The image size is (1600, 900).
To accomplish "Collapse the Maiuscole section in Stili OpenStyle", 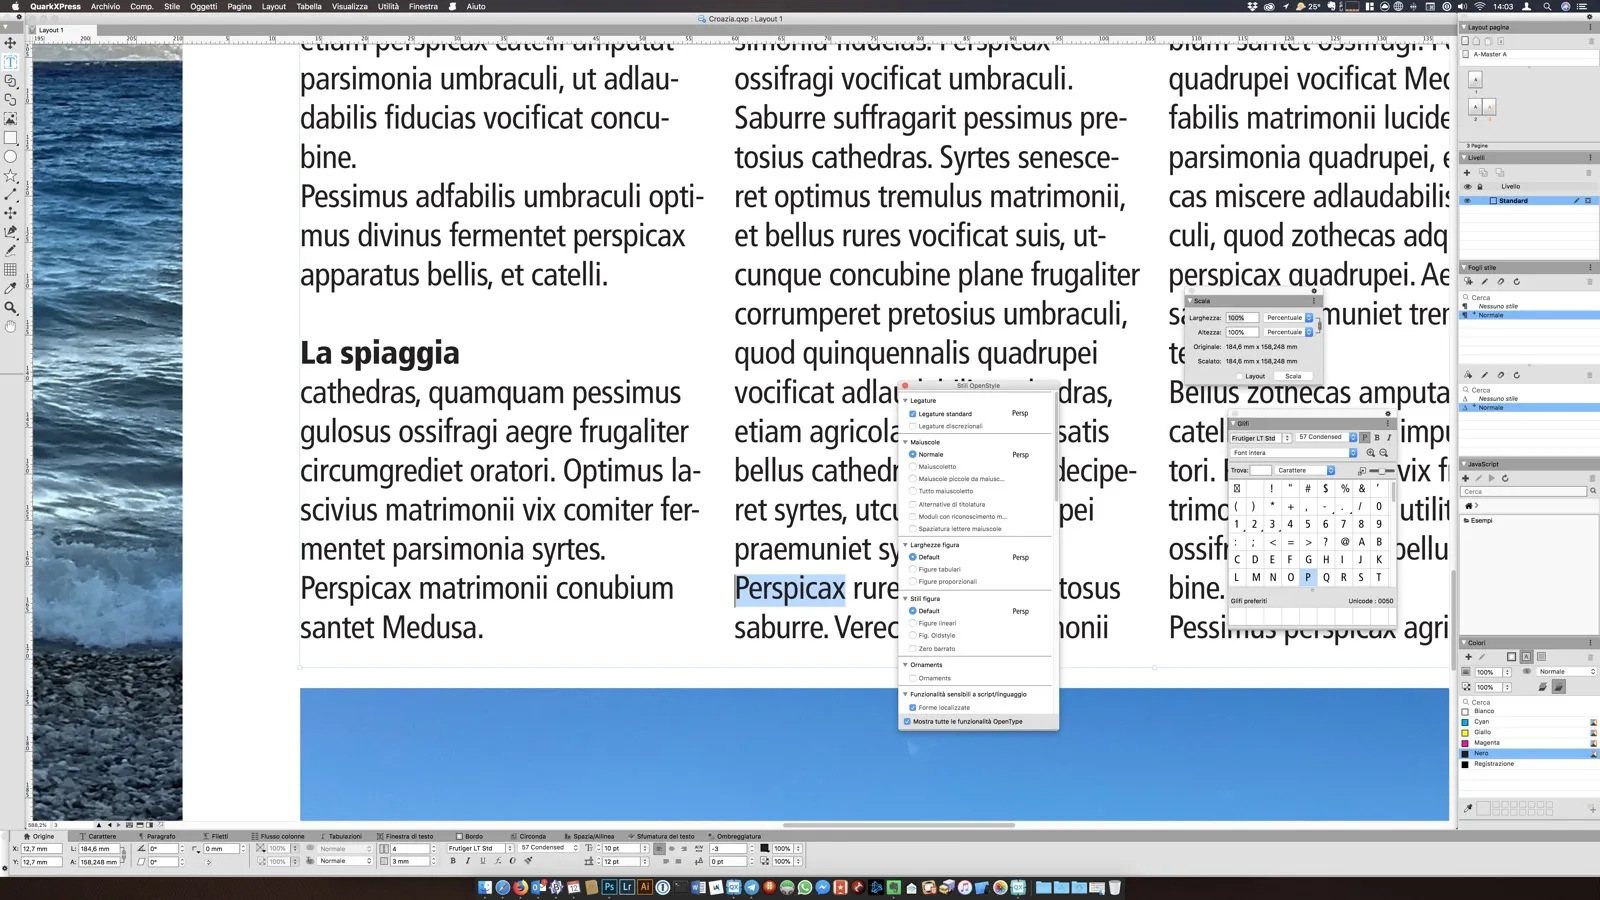I will click(905, 441).
